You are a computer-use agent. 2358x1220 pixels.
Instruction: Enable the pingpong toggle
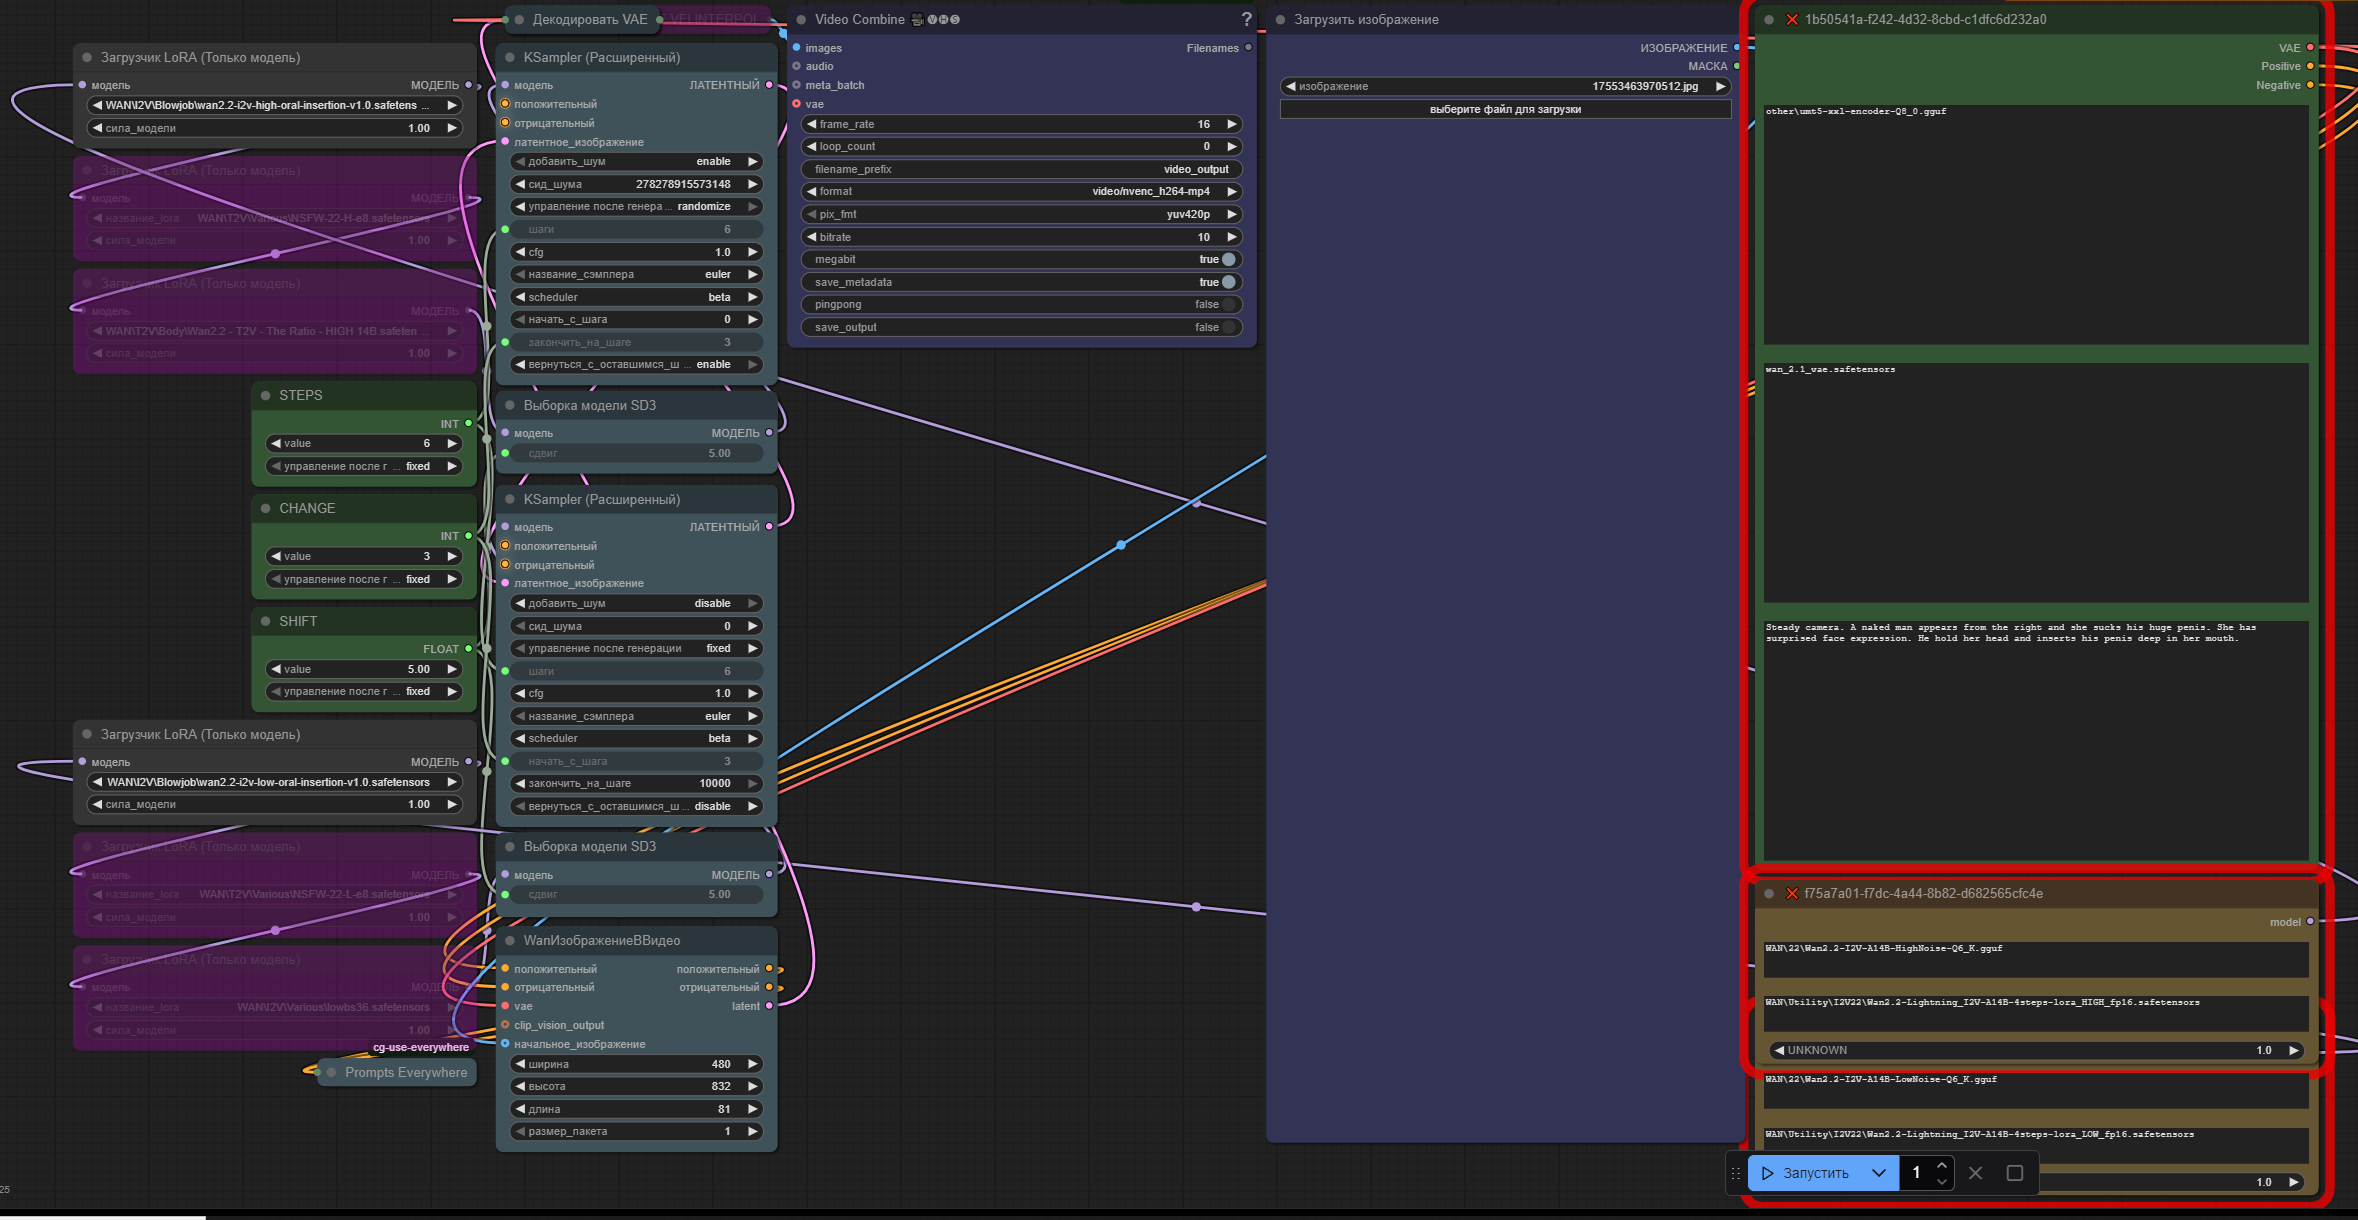[1228, 304]
